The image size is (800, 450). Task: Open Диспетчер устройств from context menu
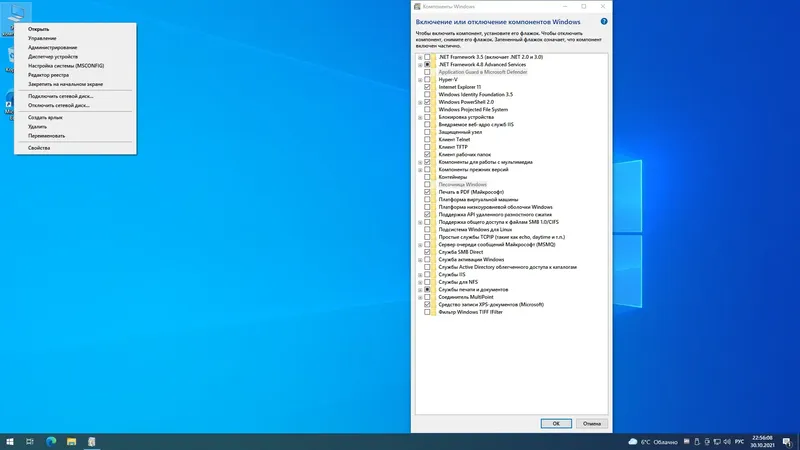pos(75,57)
